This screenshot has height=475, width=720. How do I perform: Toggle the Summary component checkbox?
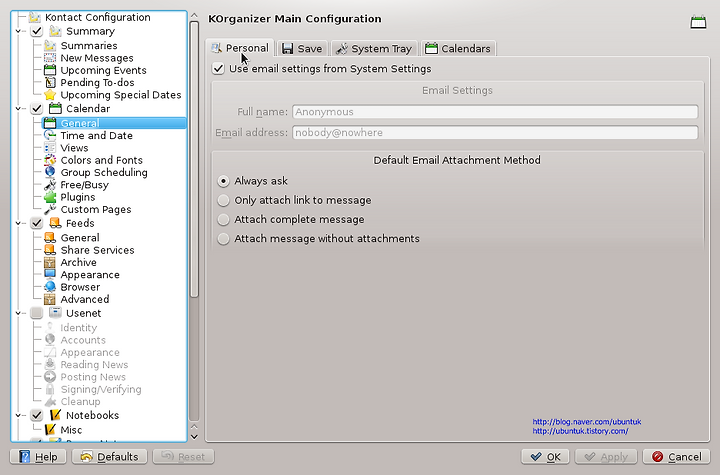click(37, 31)
